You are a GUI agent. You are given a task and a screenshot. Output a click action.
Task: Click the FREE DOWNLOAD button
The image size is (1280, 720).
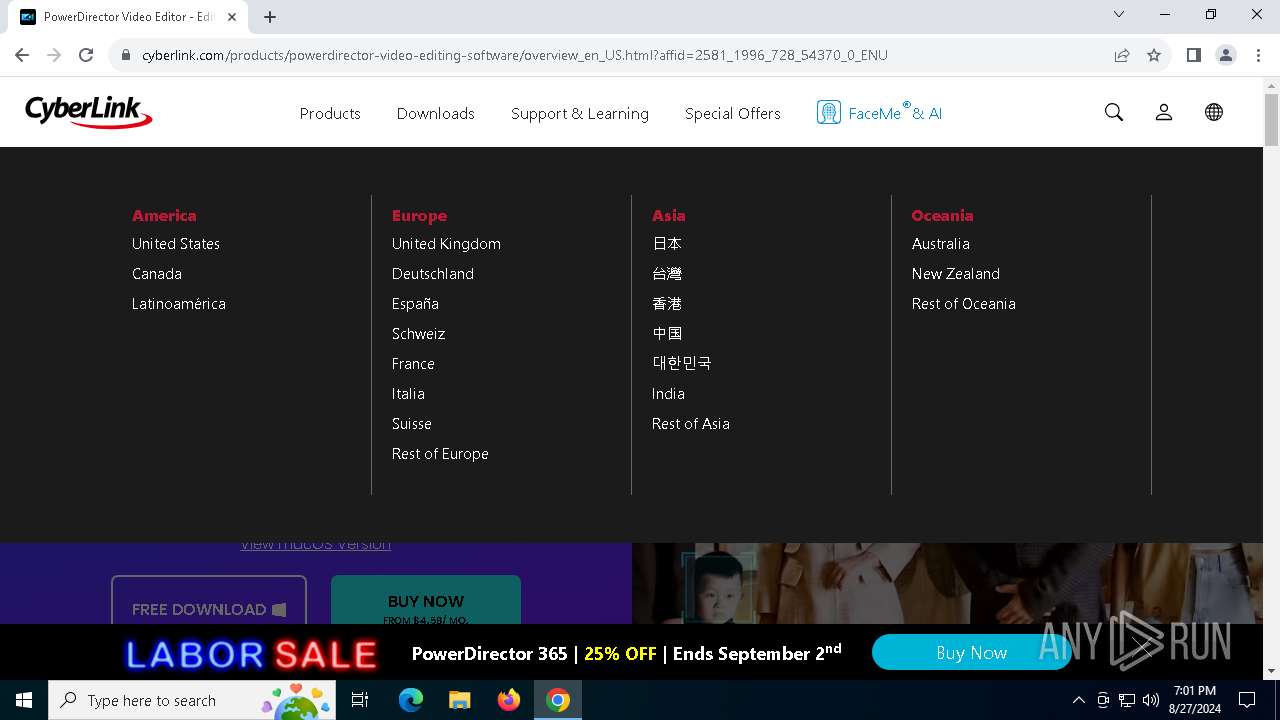209,600
